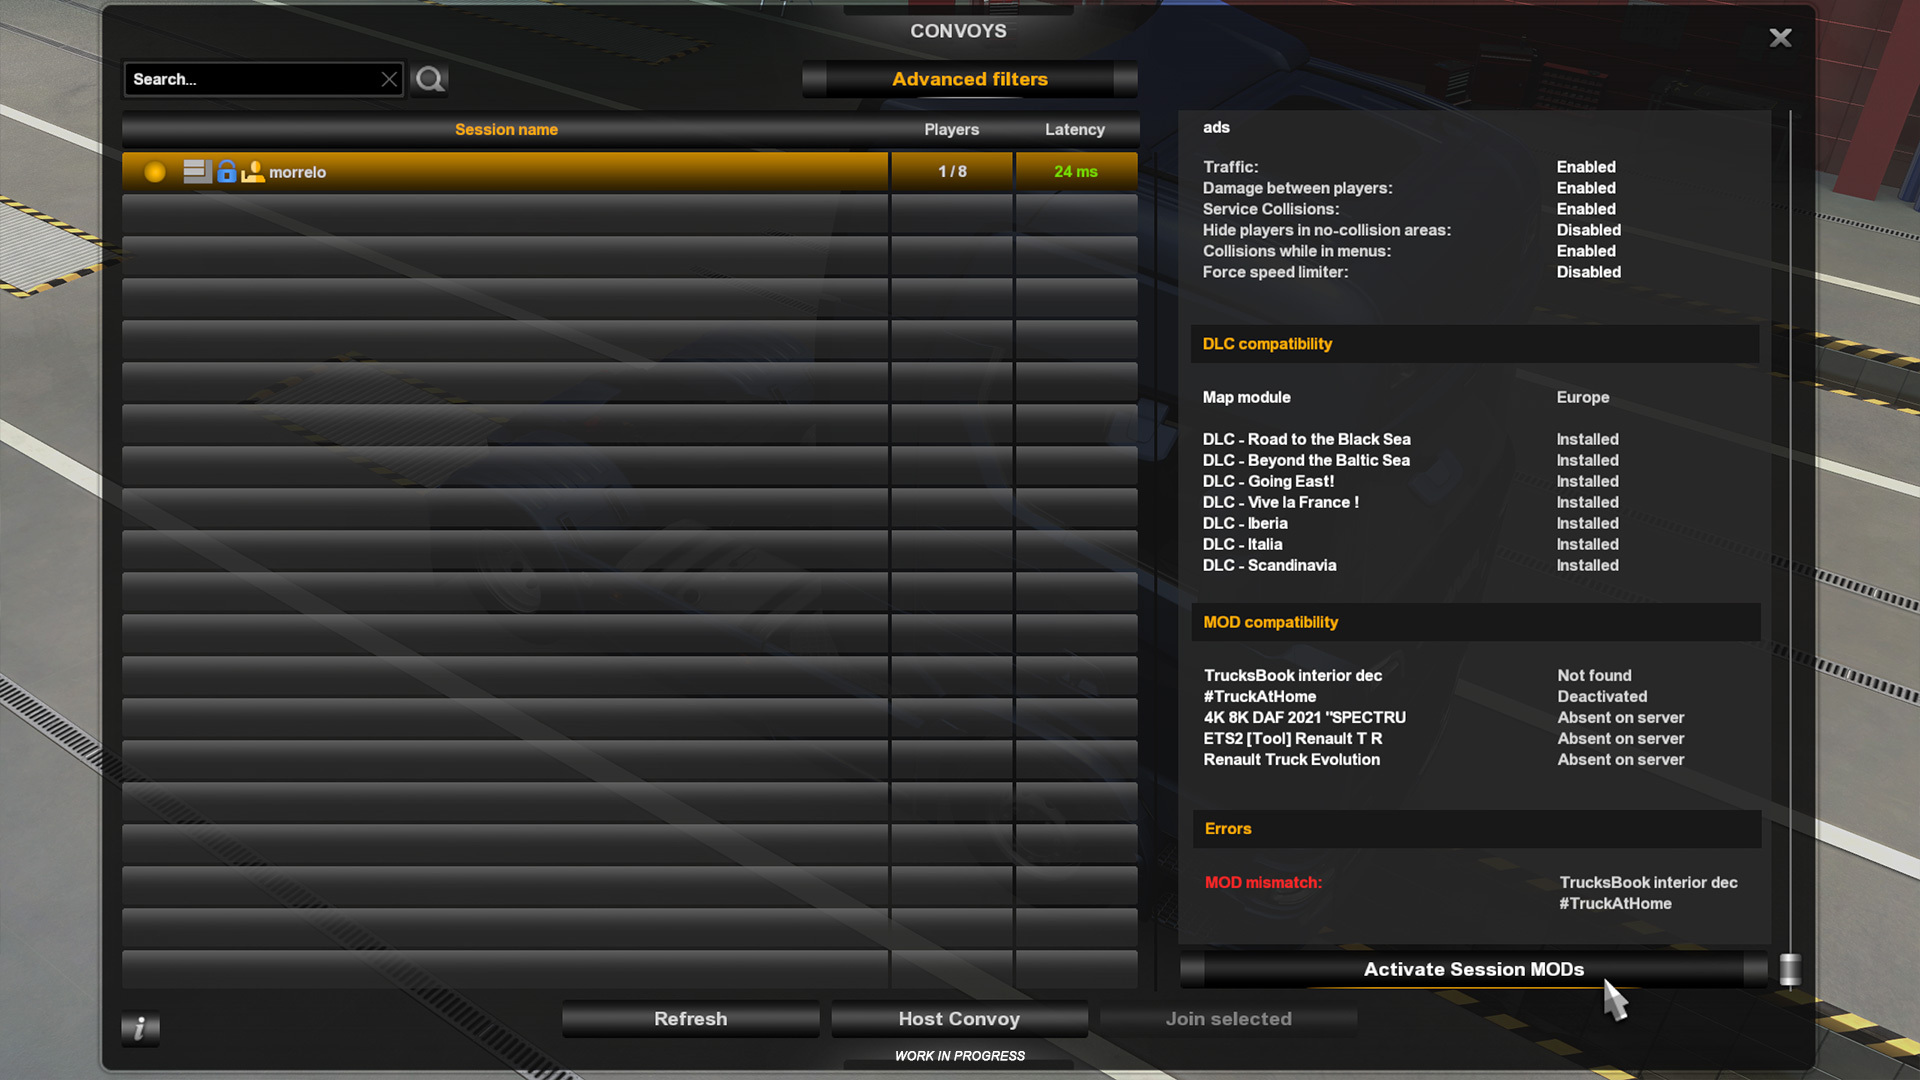
Task: Click the friends/player icon on morrelo session
Action: tap(252, 171)
